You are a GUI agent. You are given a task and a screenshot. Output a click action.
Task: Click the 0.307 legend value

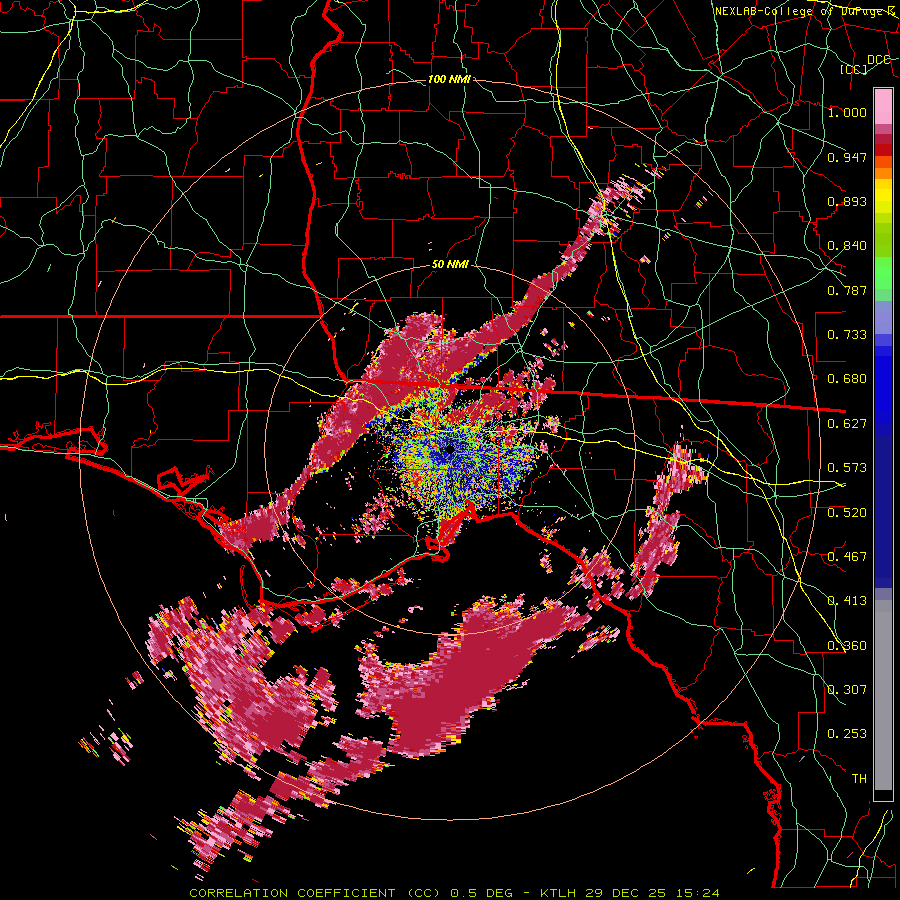pos(847,690)
